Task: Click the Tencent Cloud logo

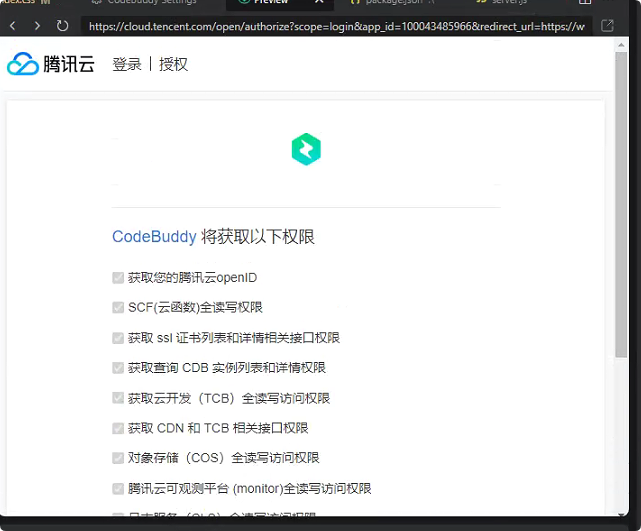Action: point(51,64)
